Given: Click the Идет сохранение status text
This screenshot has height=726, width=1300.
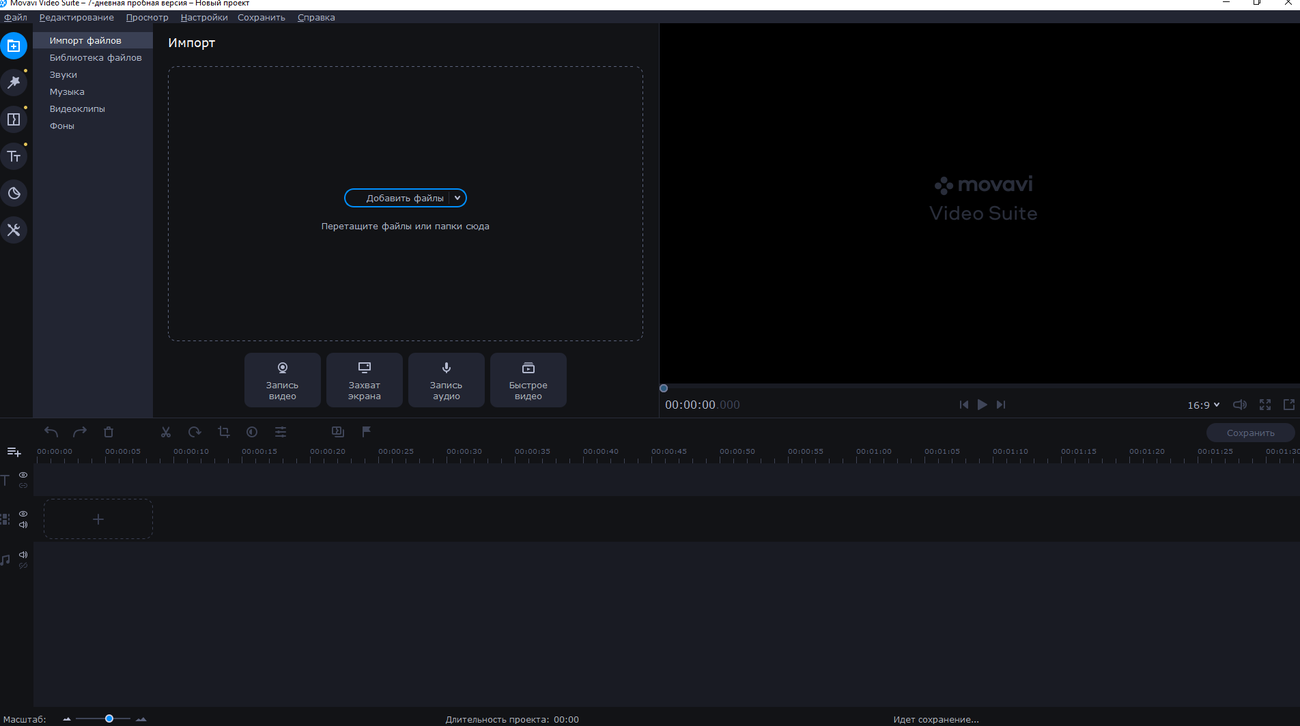Looking at the screenshot, I should click(x=936, y=720).
